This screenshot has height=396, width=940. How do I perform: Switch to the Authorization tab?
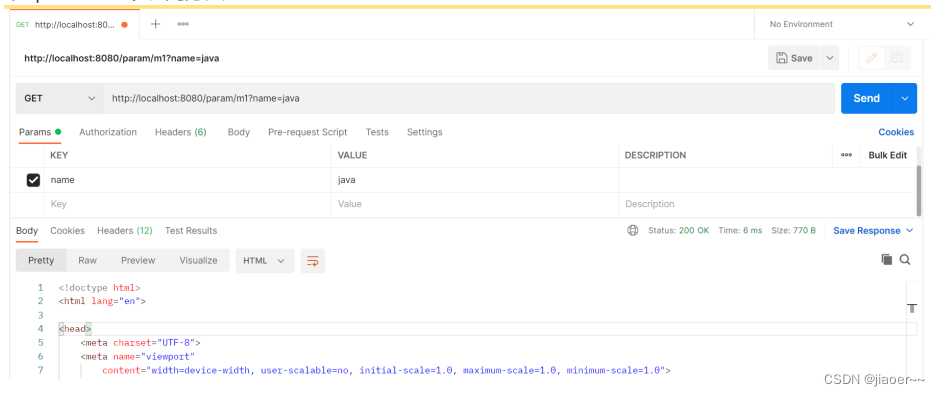(x=108, y=132)
